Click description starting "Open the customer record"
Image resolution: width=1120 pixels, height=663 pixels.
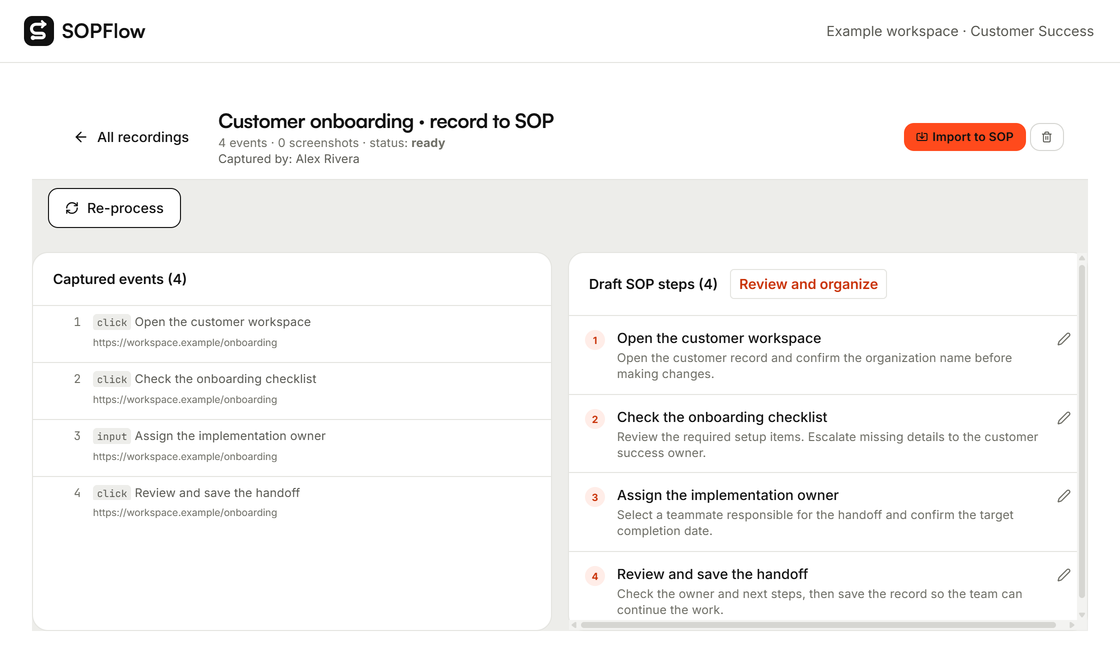[x=814, y=366]
